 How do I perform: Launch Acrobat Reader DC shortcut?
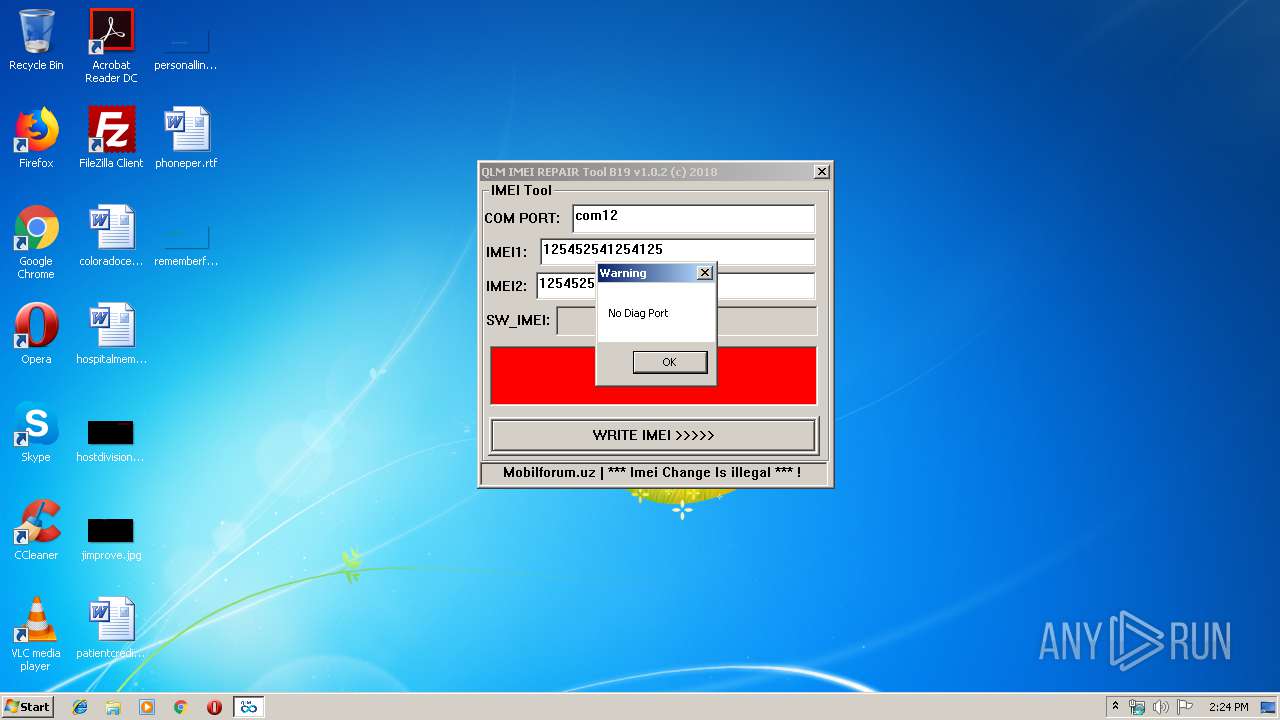(111, 47)
